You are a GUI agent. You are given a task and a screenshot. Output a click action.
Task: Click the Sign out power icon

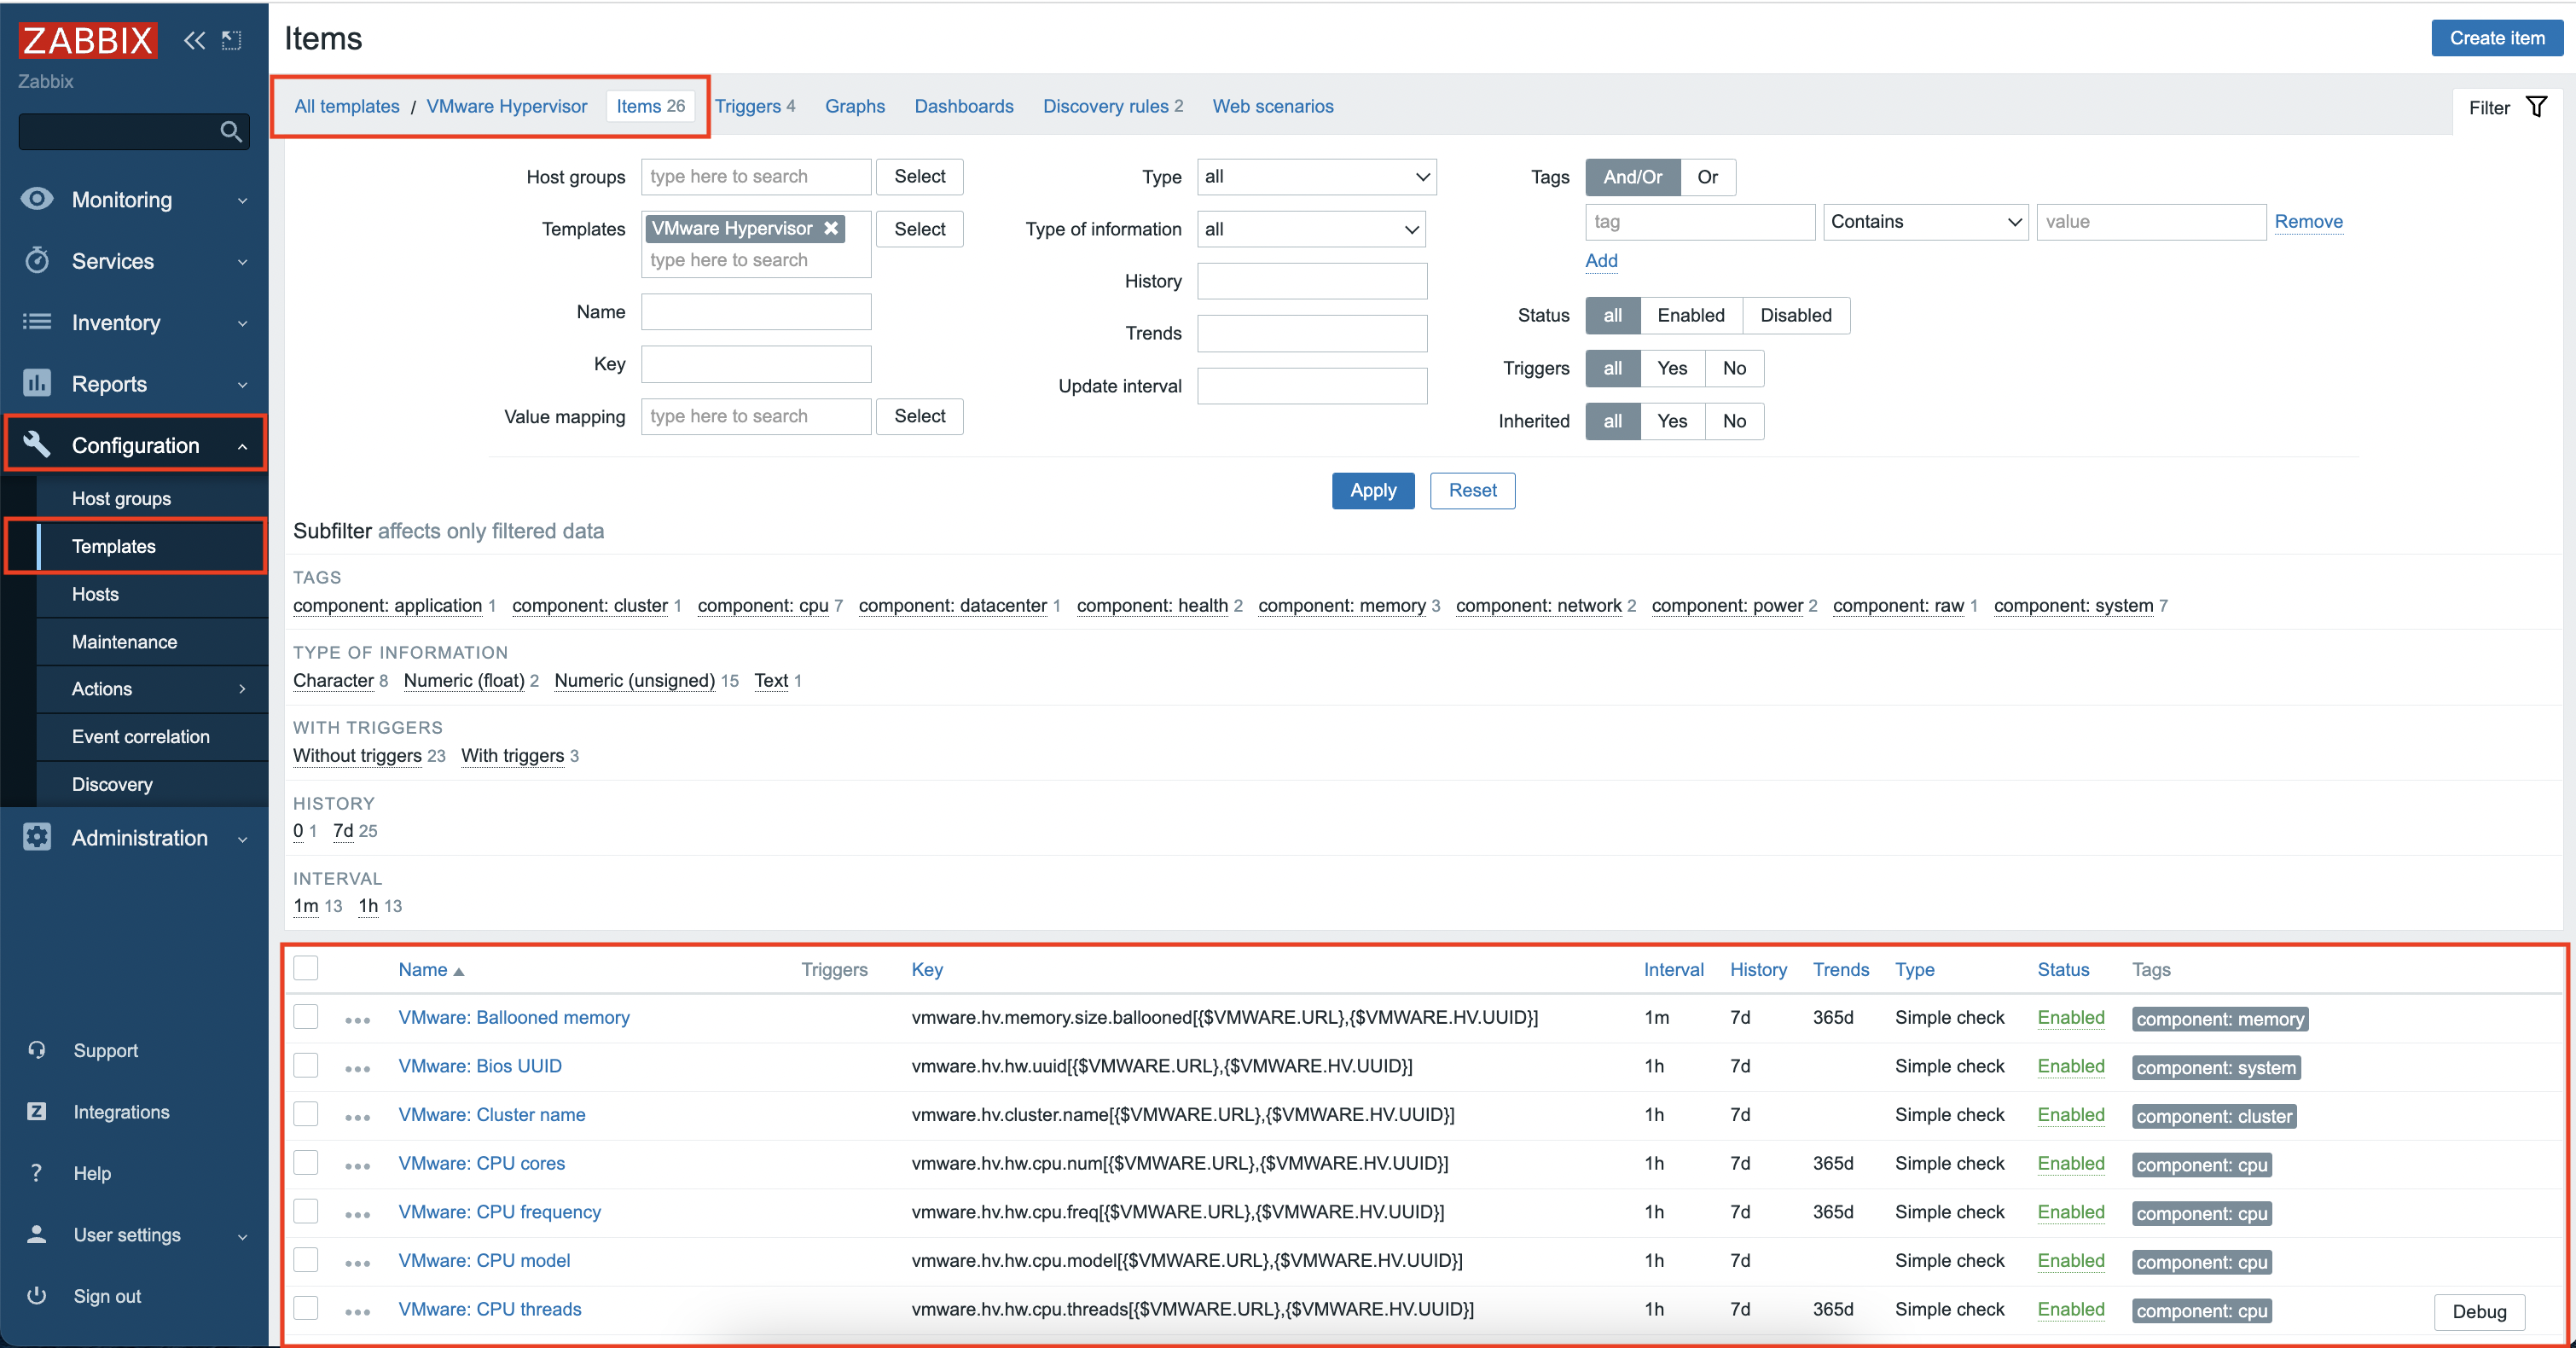37,1296
